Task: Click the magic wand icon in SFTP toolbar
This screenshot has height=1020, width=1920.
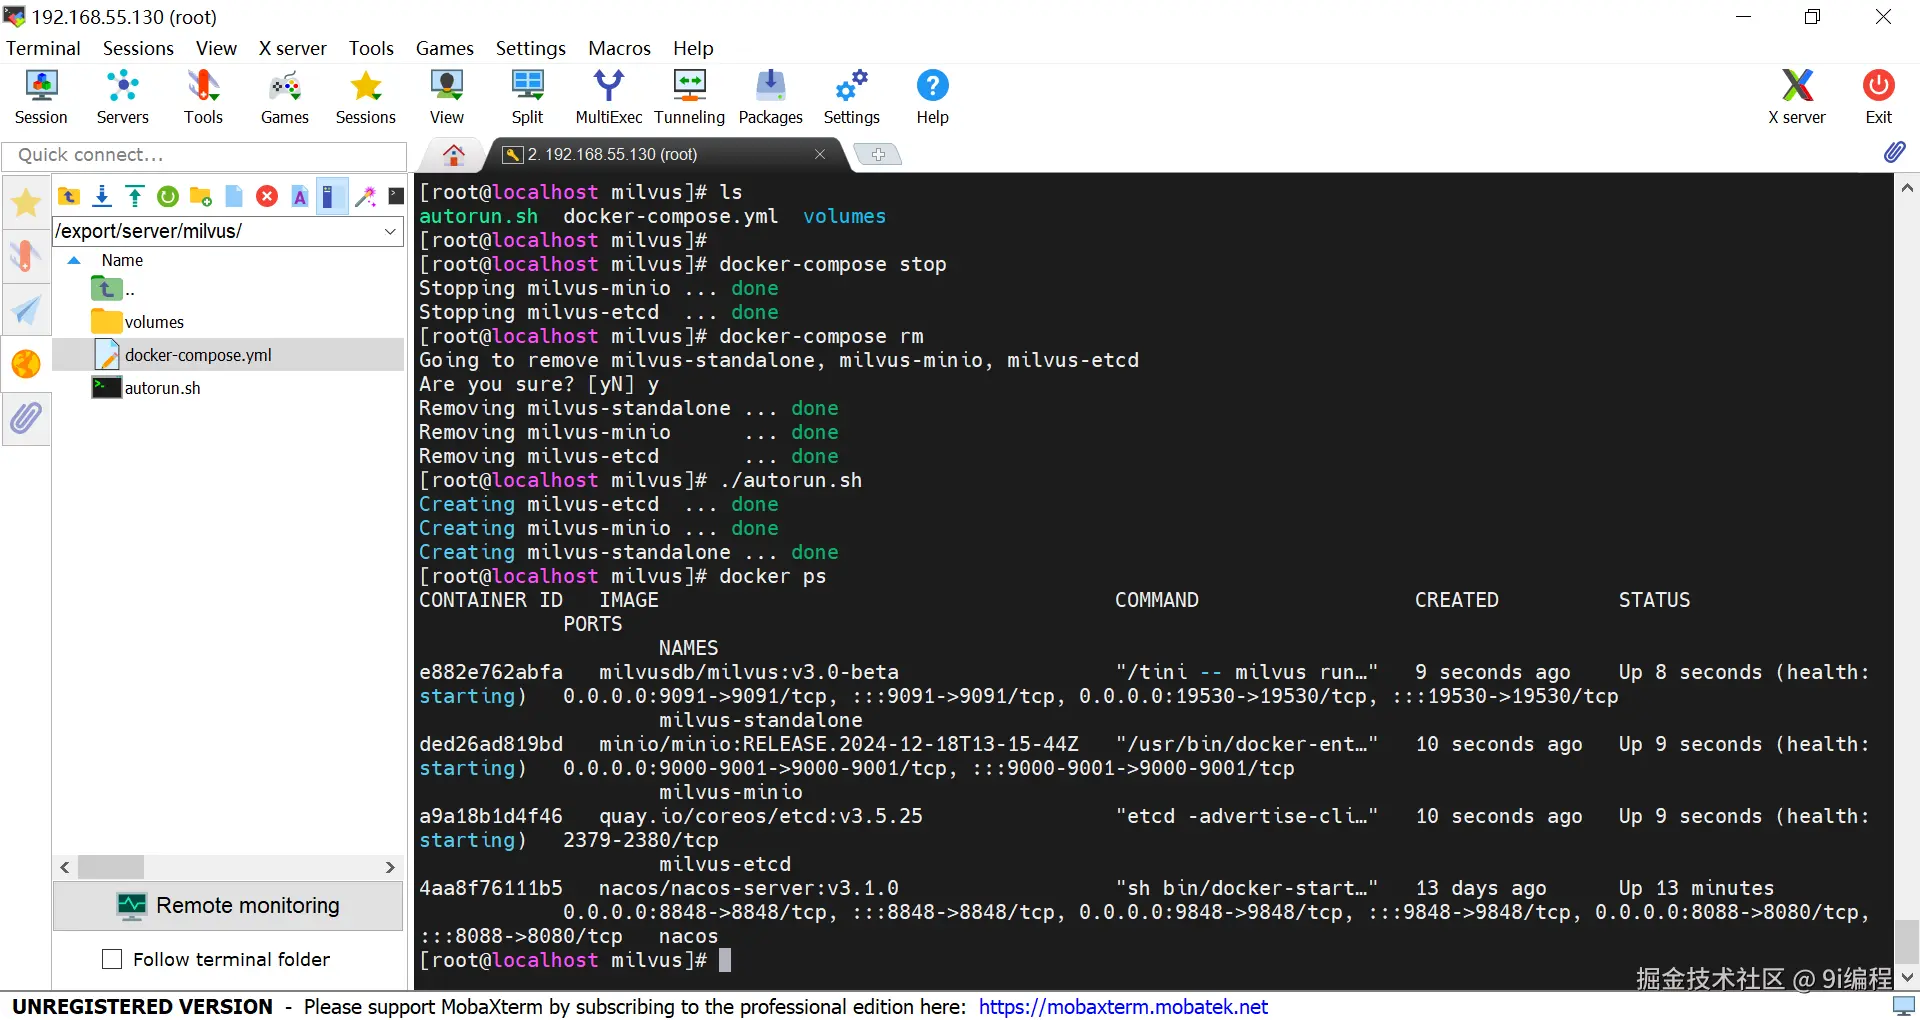Action: coord(365,196)
